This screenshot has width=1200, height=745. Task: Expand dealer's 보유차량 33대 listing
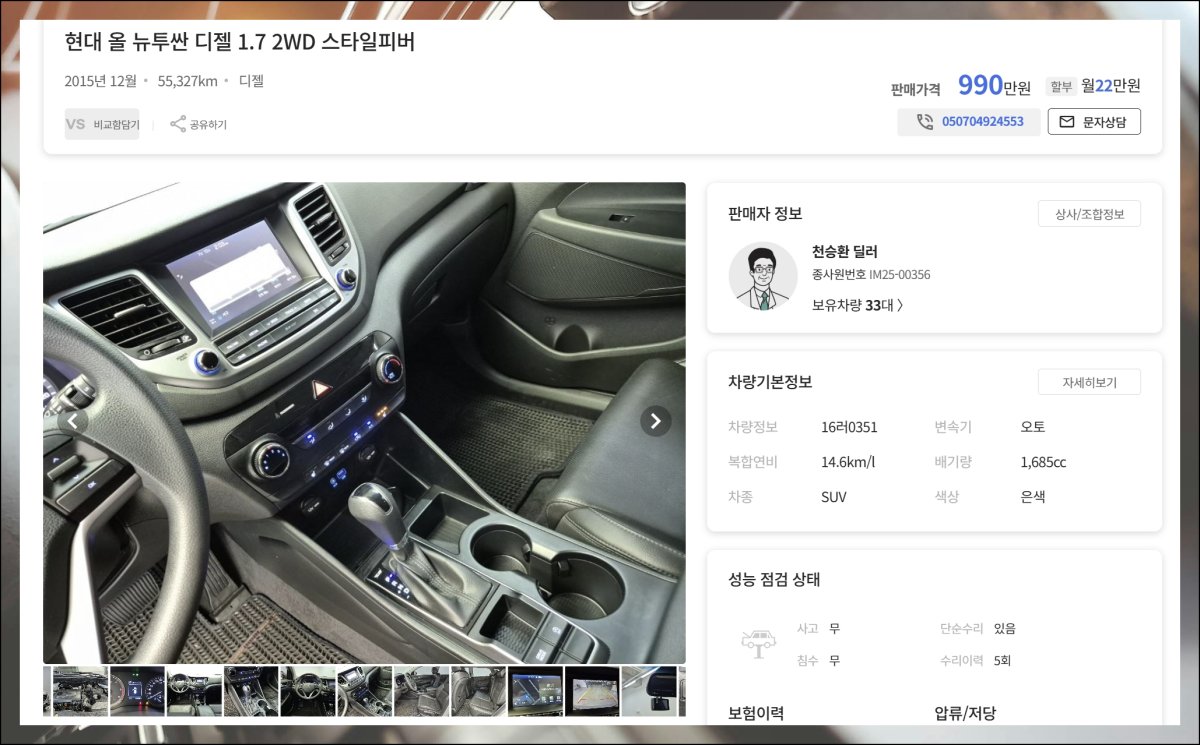pos(857,305)
